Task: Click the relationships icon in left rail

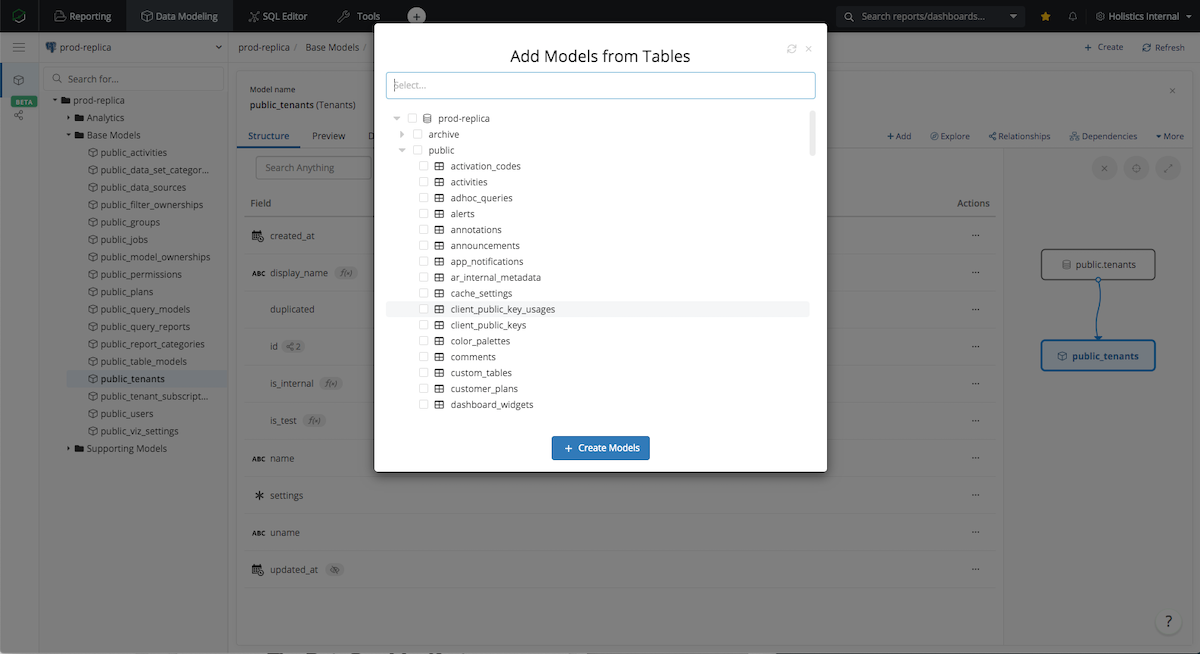Action: (x=19, y=116)
